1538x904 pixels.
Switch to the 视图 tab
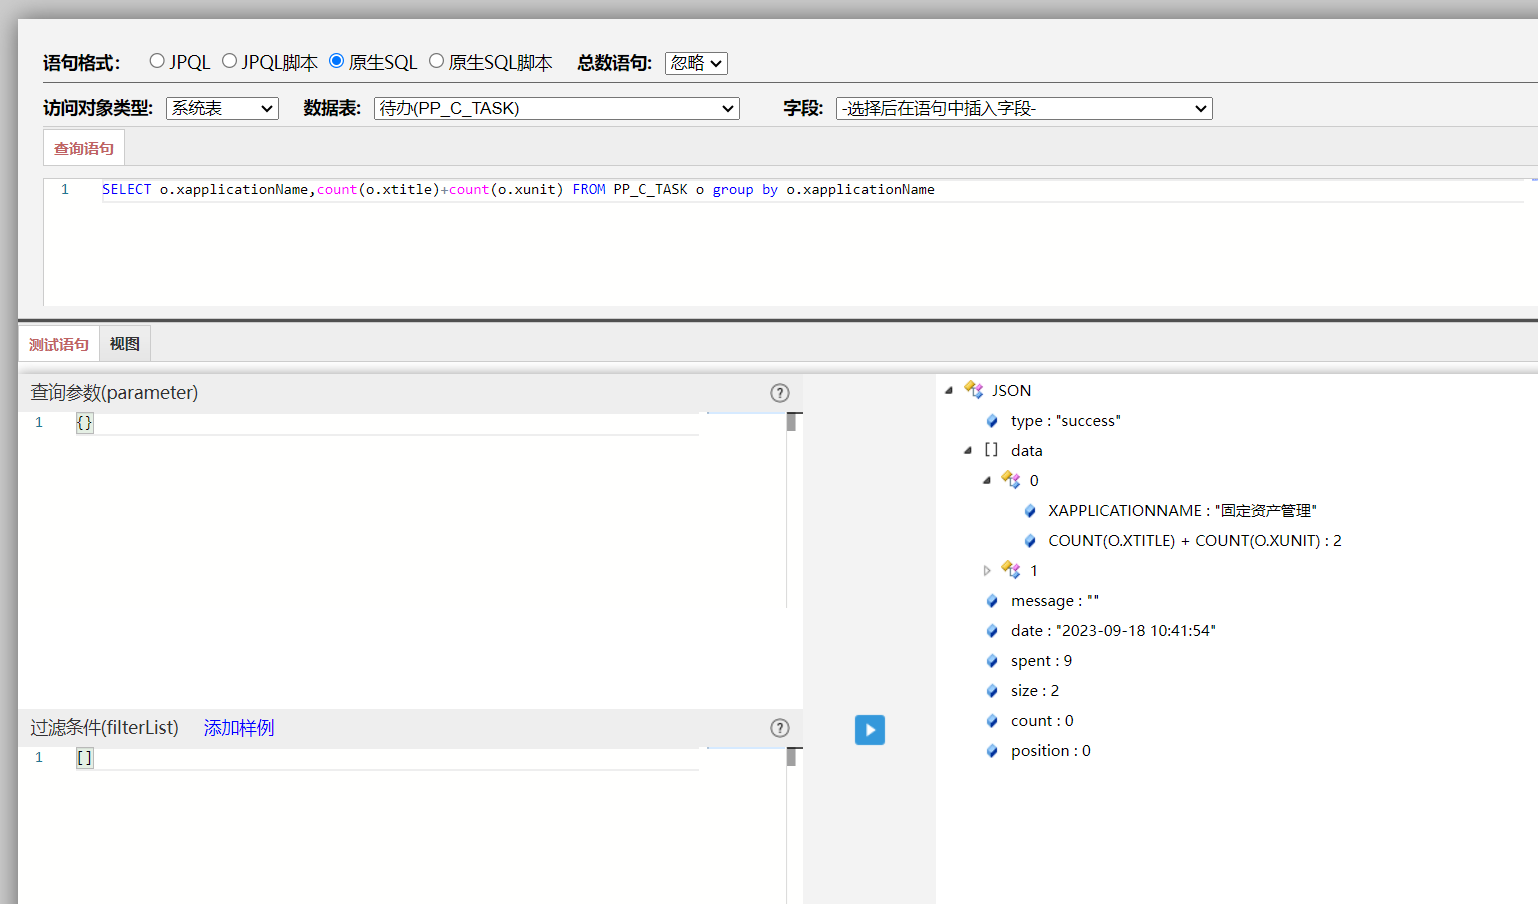[125, 344]
